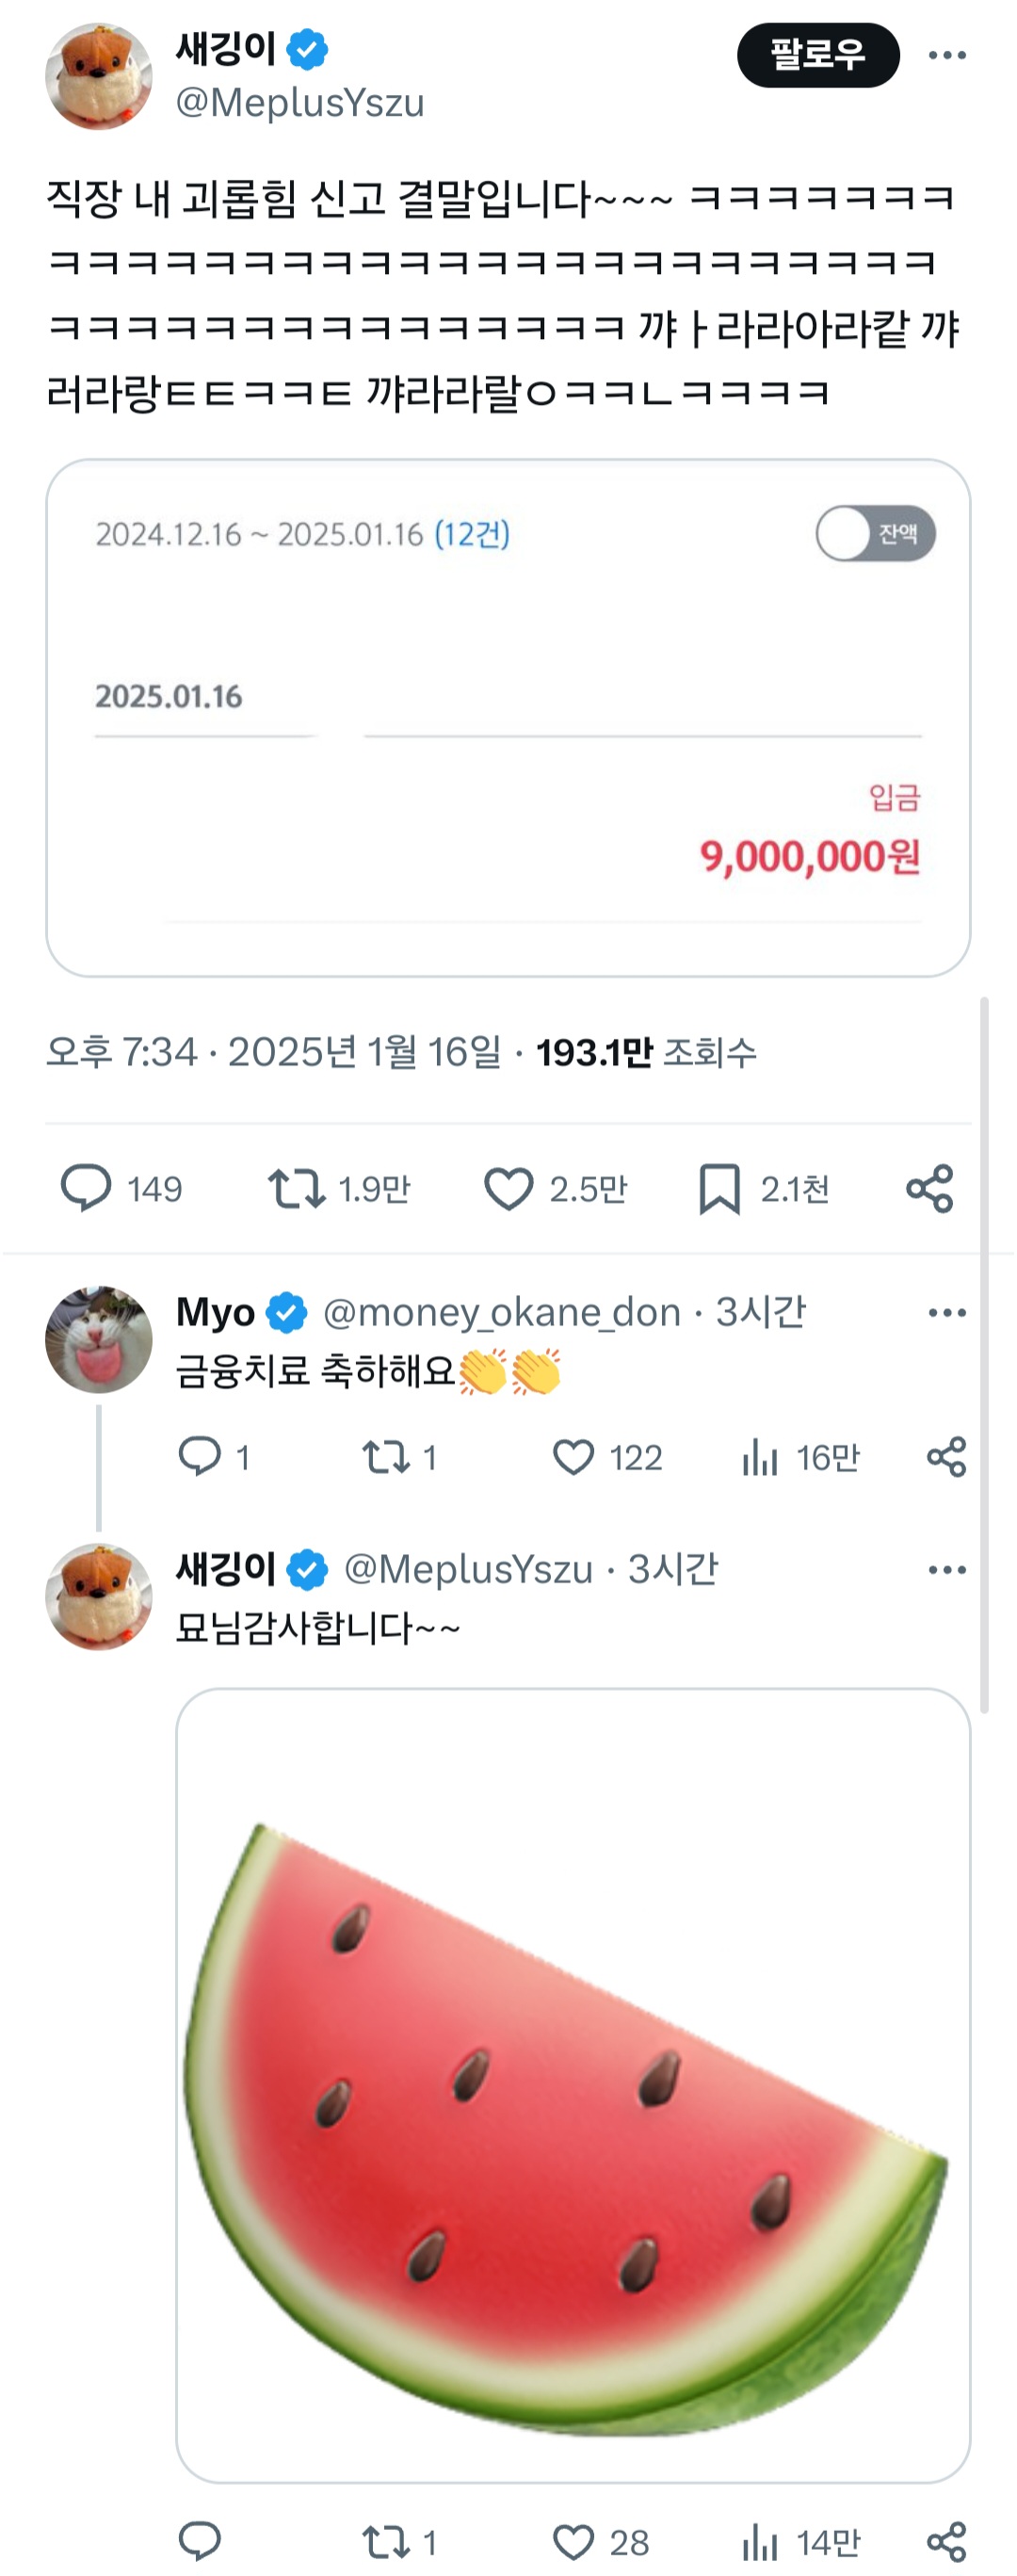The height and width of the screenshot is (2576, 1017).
Task: Open the @money_okane_don profile link
Action: [x=501, y=1312]
